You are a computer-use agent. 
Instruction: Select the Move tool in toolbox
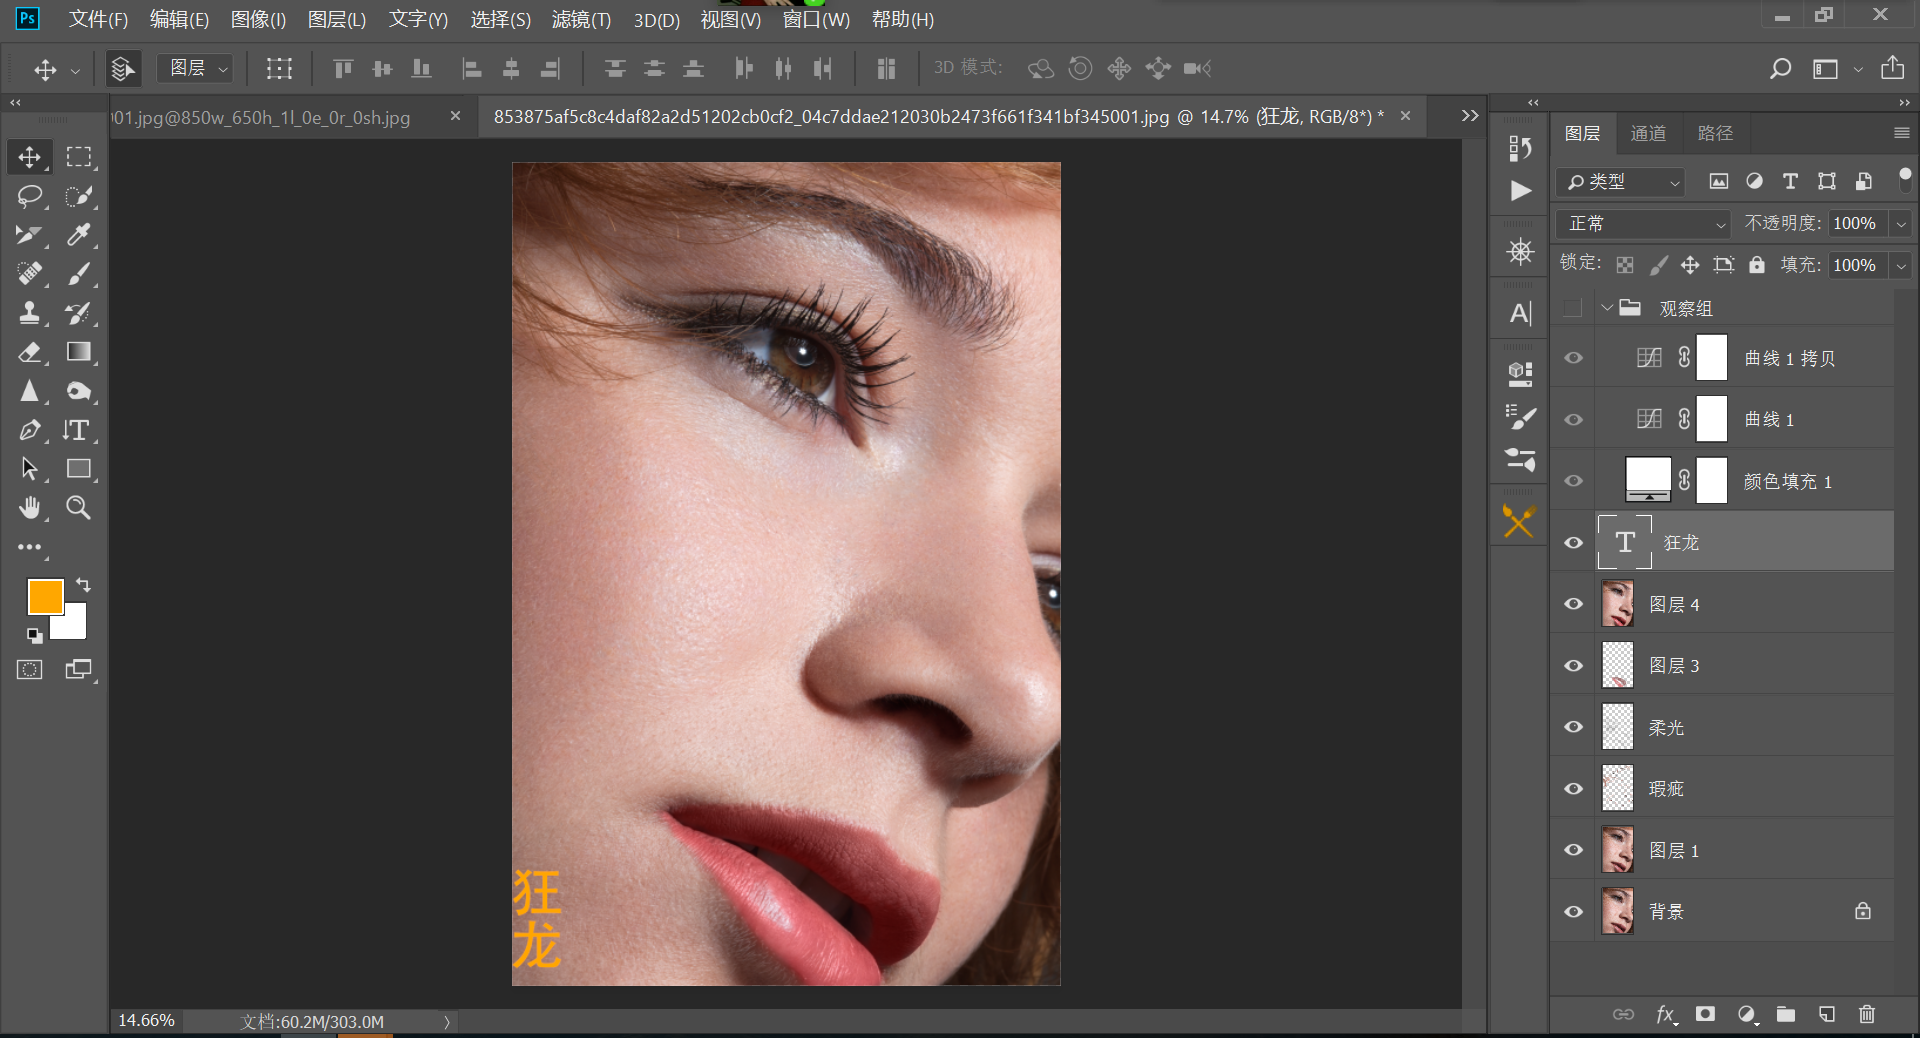tap(30, 157)
